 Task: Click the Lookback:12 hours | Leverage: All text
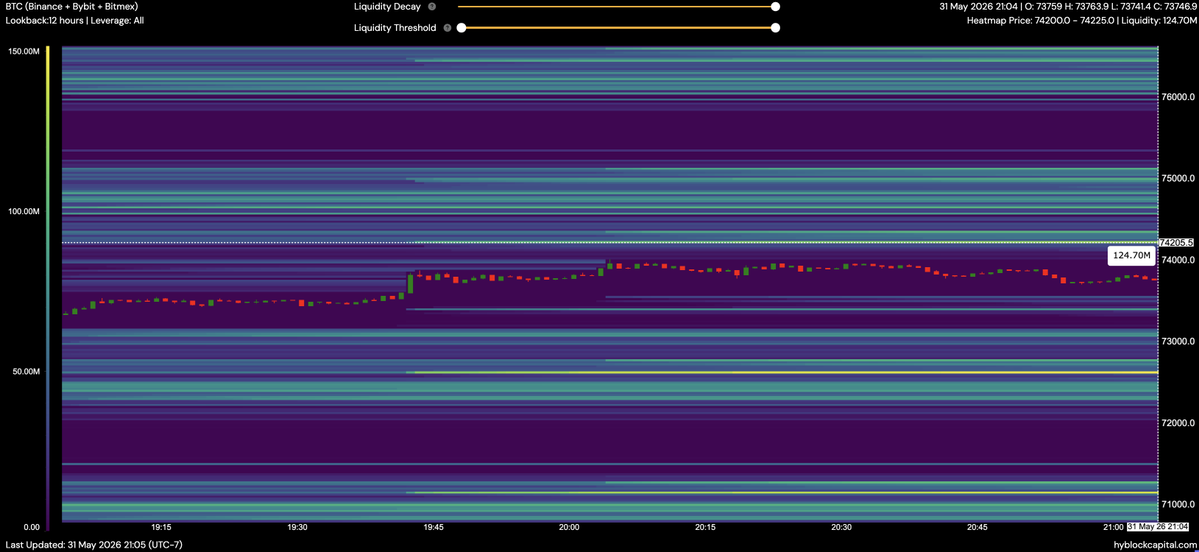point(73,21)
